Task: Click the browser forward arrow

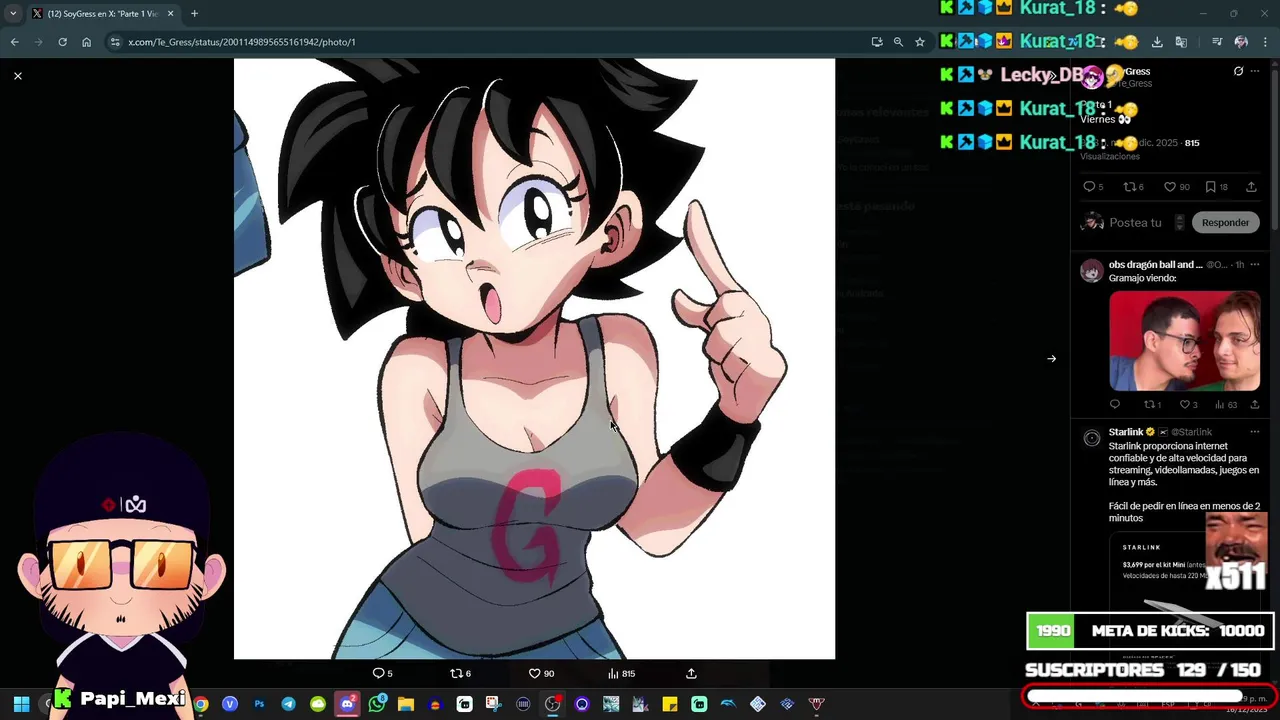Action: 38,42
